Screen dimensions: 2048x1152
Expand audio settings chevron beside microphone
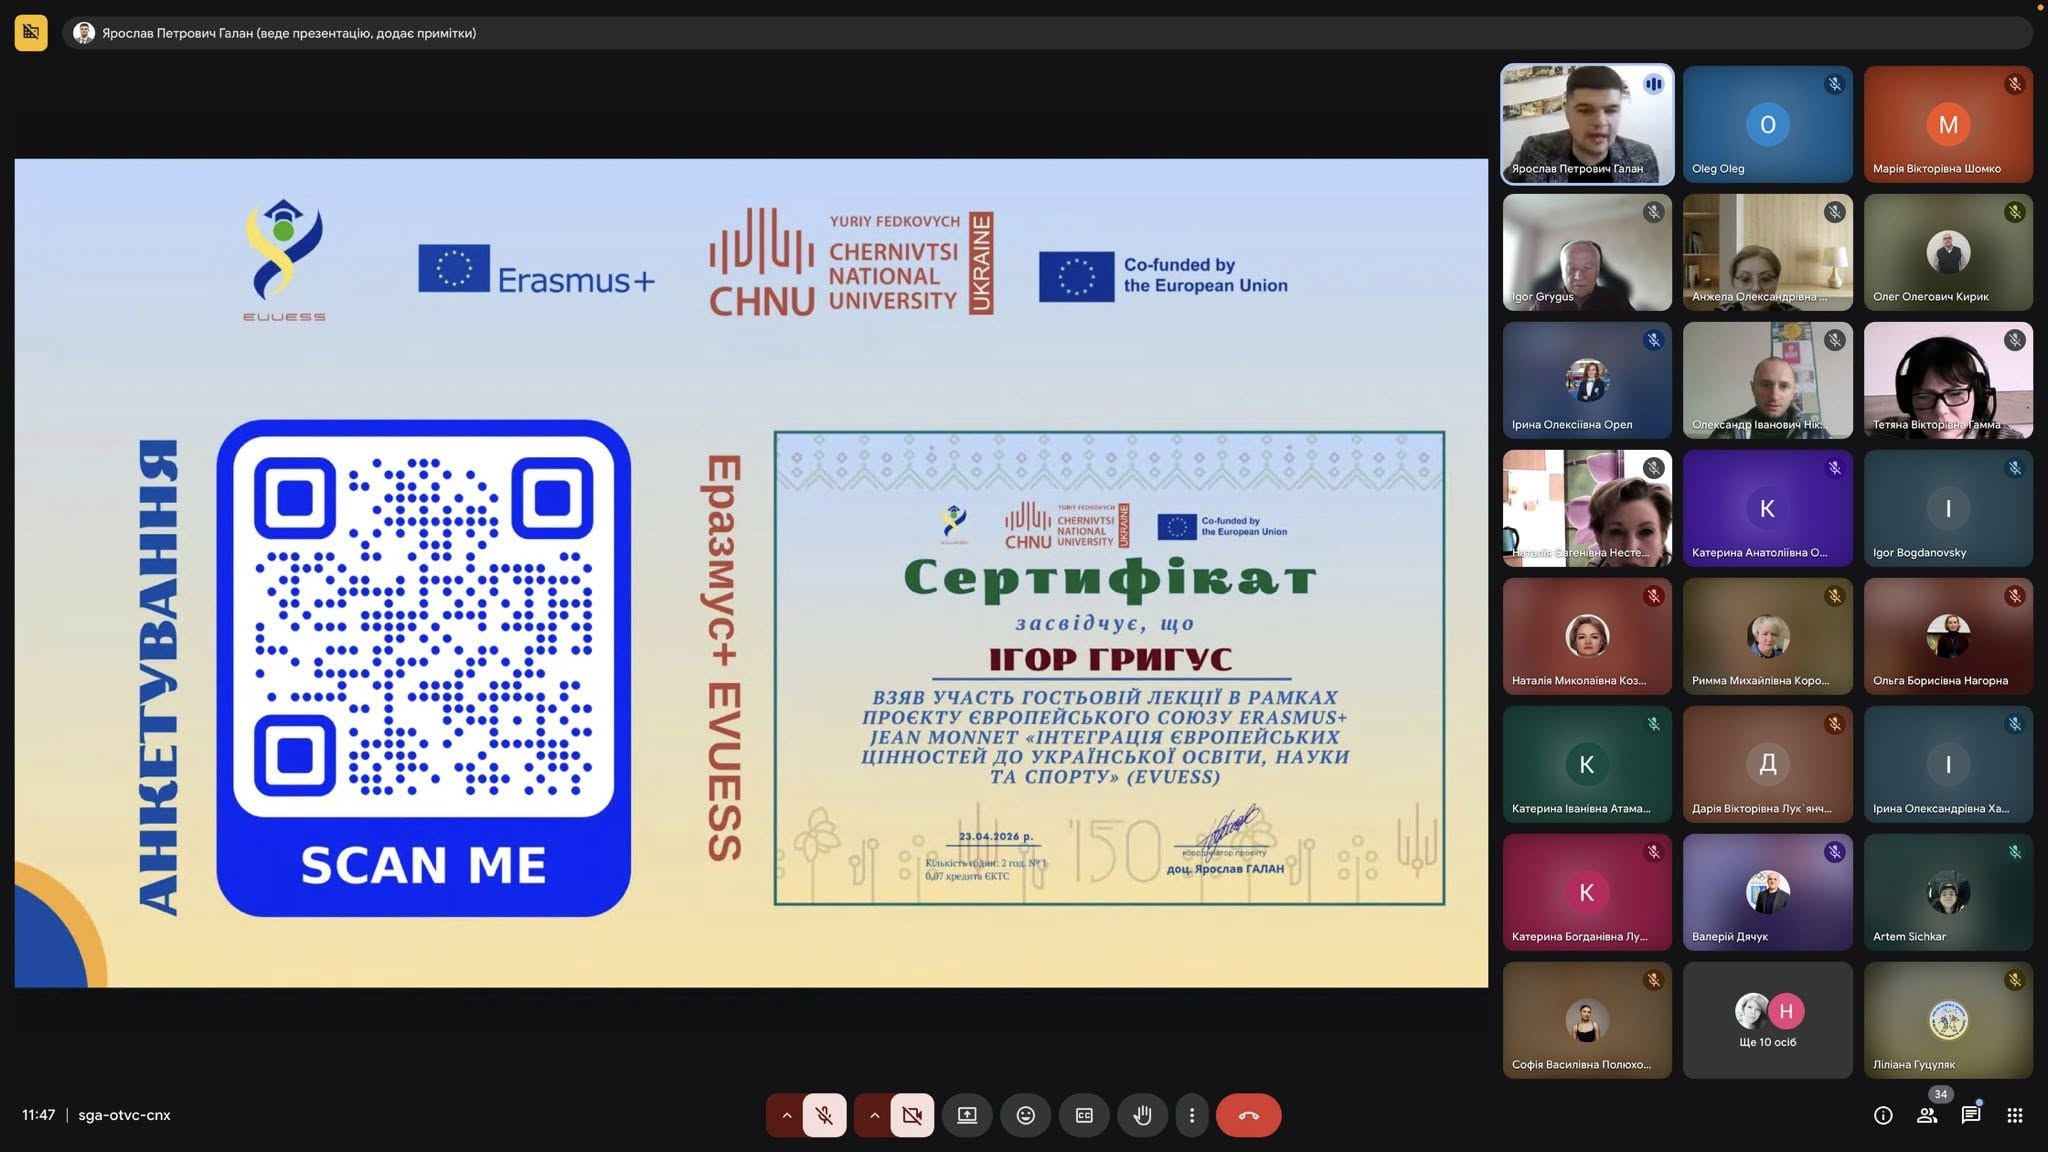point(786,1115)
